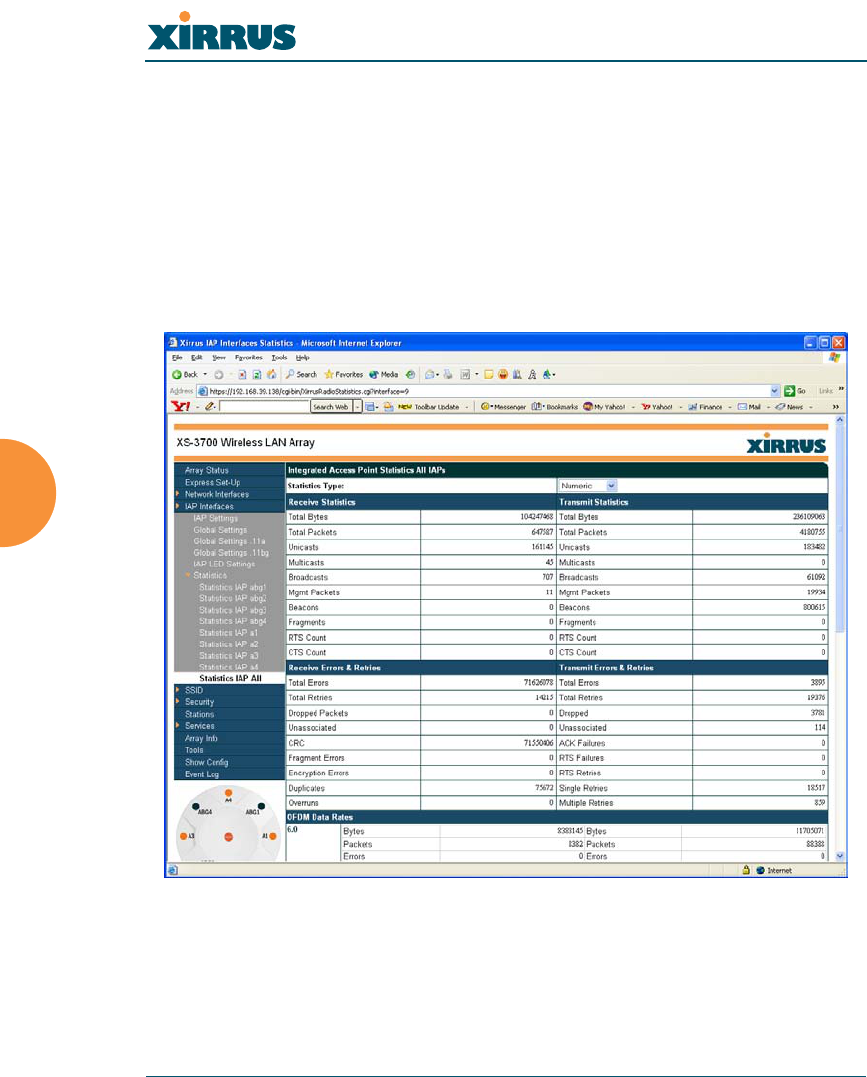Open the Favorites pane
This screenshot has width=867, height=1077.
click(x=344, y=374)
